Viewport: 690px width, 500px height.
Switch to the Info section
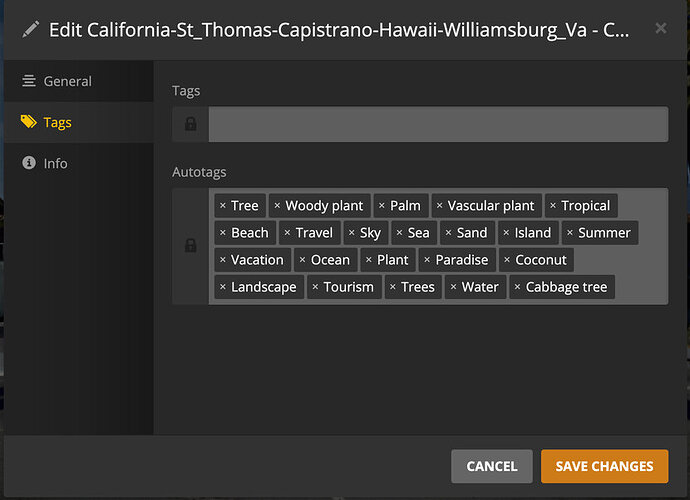pos(55,163)
